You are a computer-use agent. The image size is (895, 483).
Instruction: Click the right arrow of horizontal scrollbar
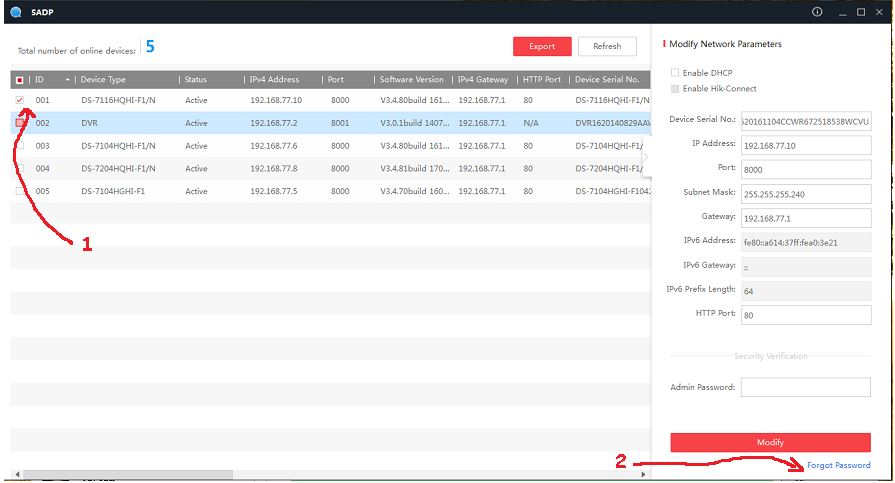point(643,474)
